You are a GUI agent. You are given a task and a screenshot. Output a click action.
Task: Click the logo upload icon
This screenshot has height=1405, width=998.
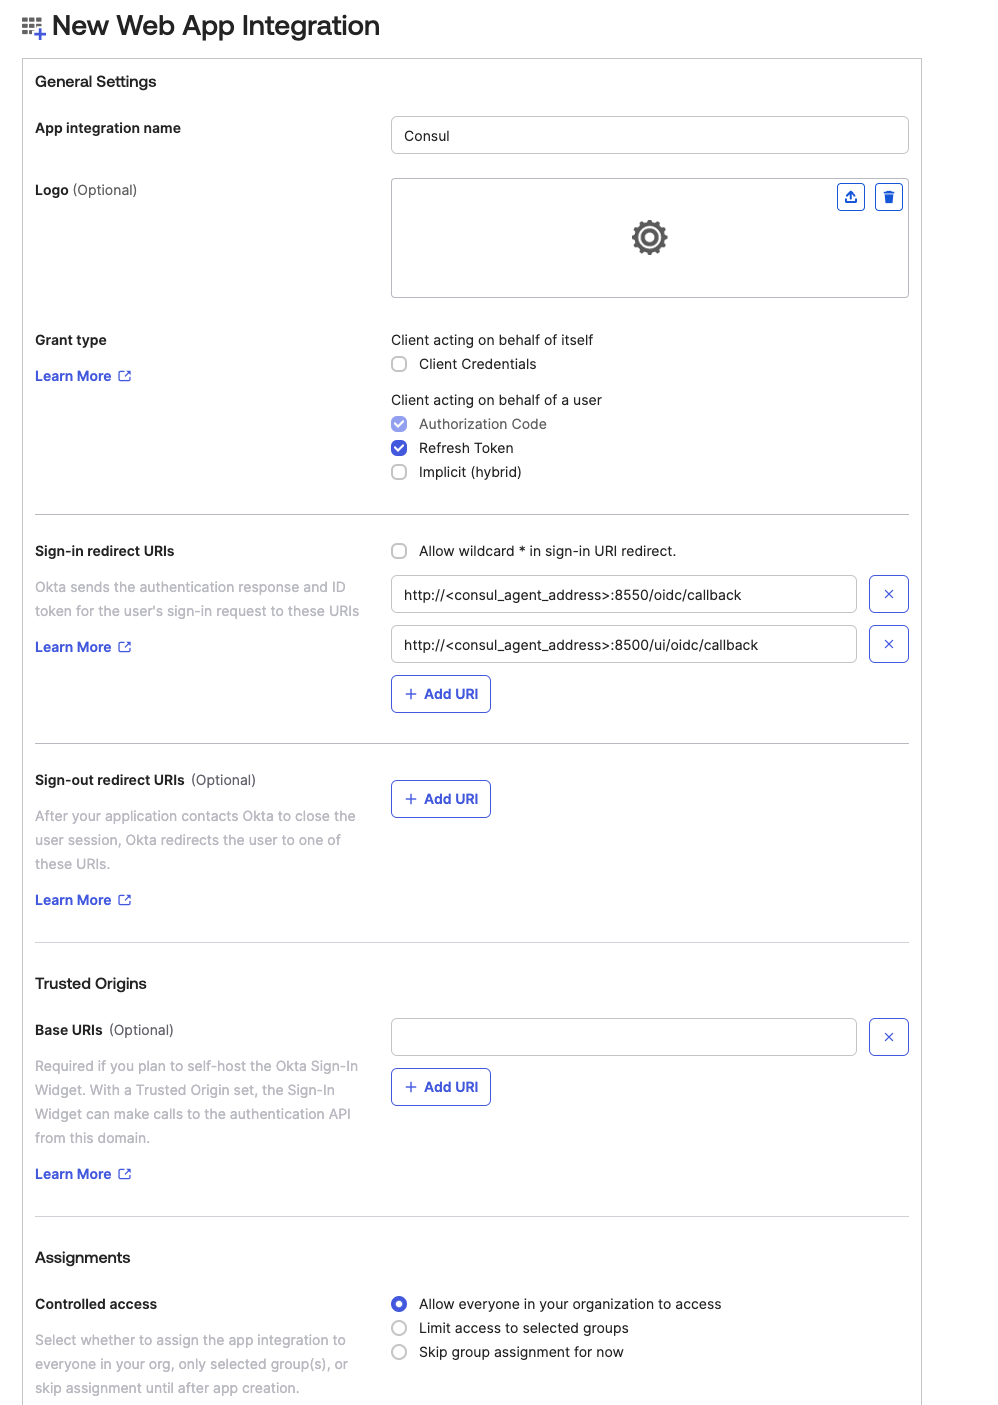click(850, 197)
